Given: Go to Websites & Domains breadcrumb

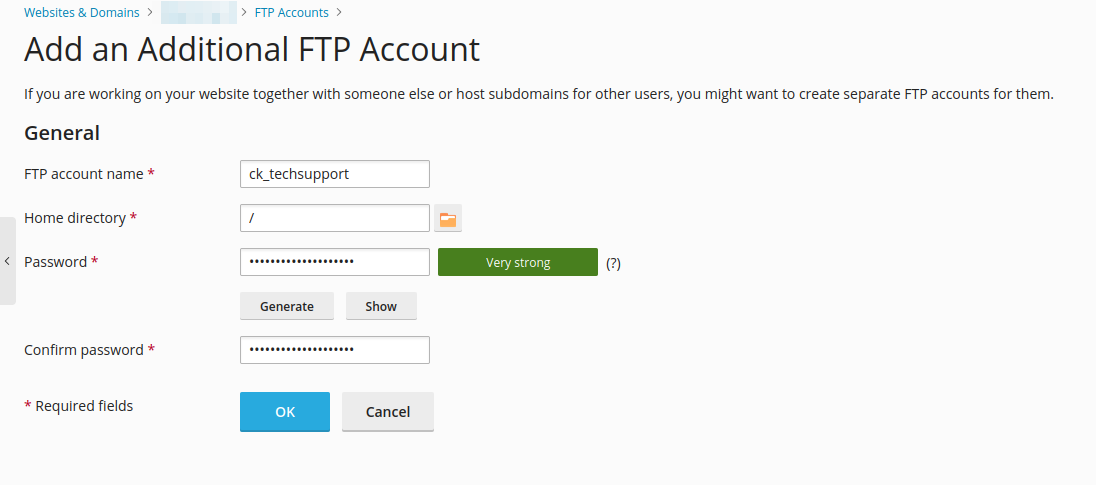Looking at the screenshot, I should click(82, 13).
